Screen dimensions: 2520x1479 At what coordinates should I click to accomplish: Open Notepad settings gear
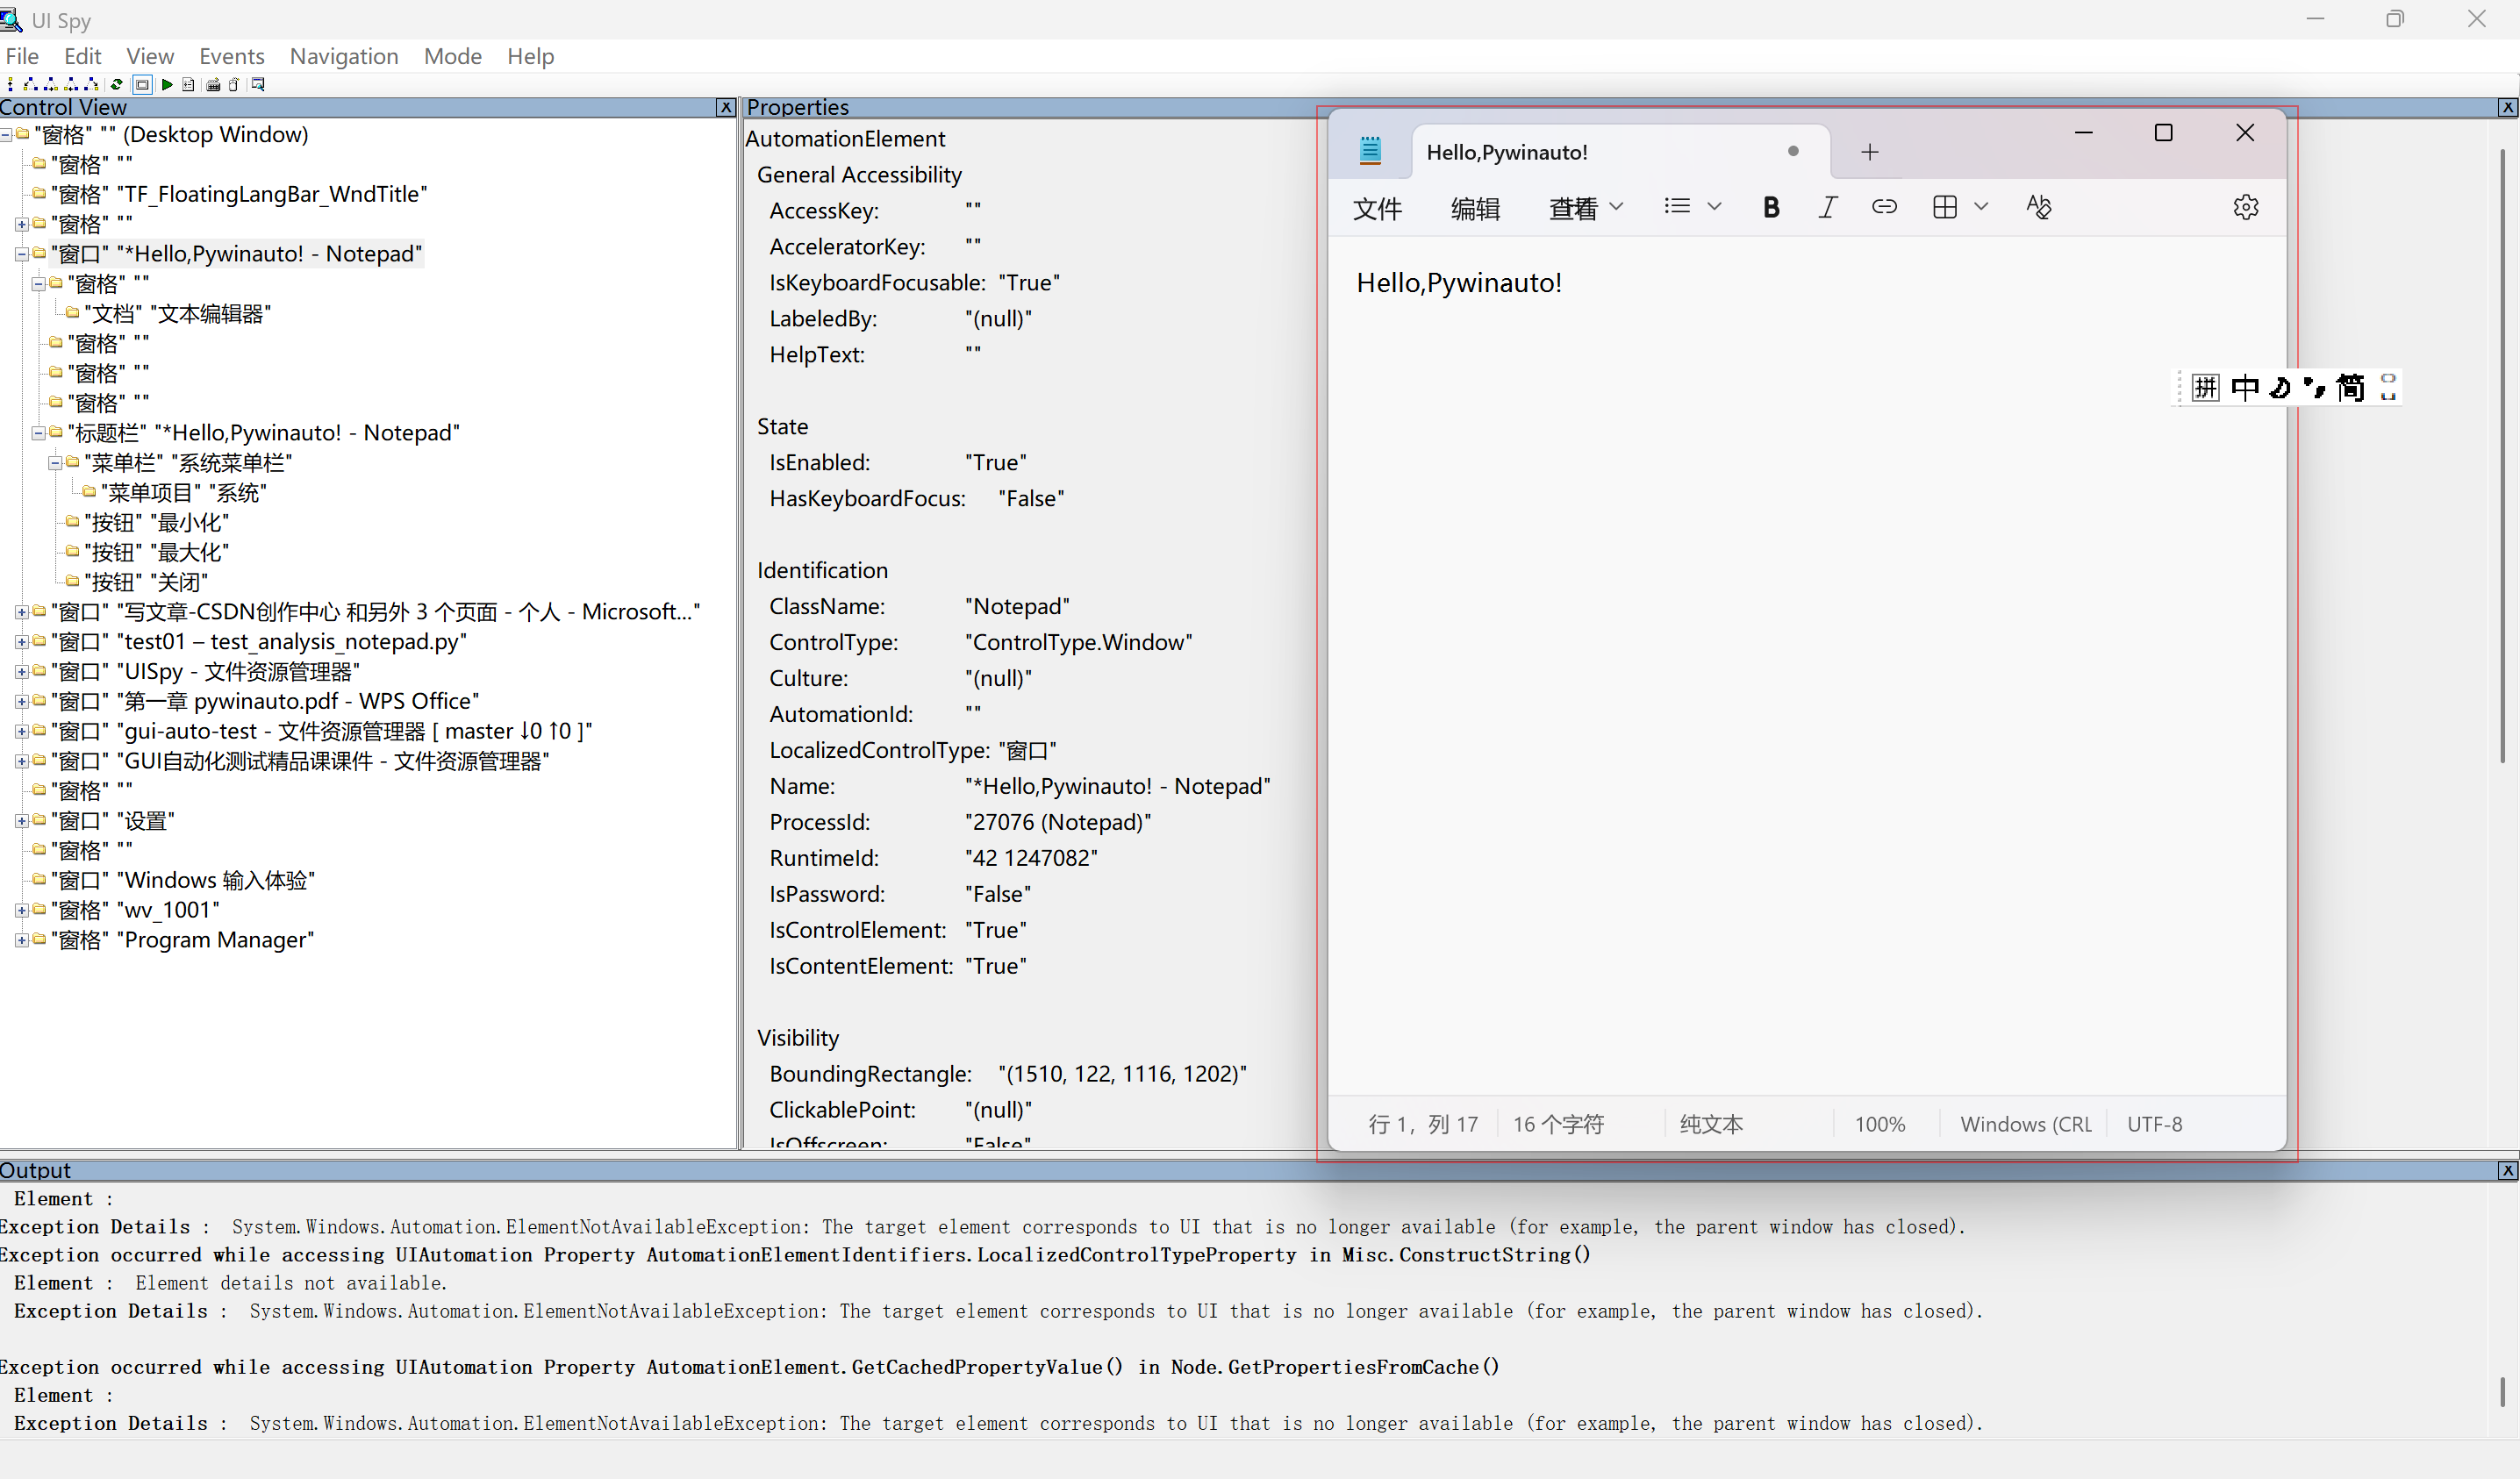coord(2245,207)
